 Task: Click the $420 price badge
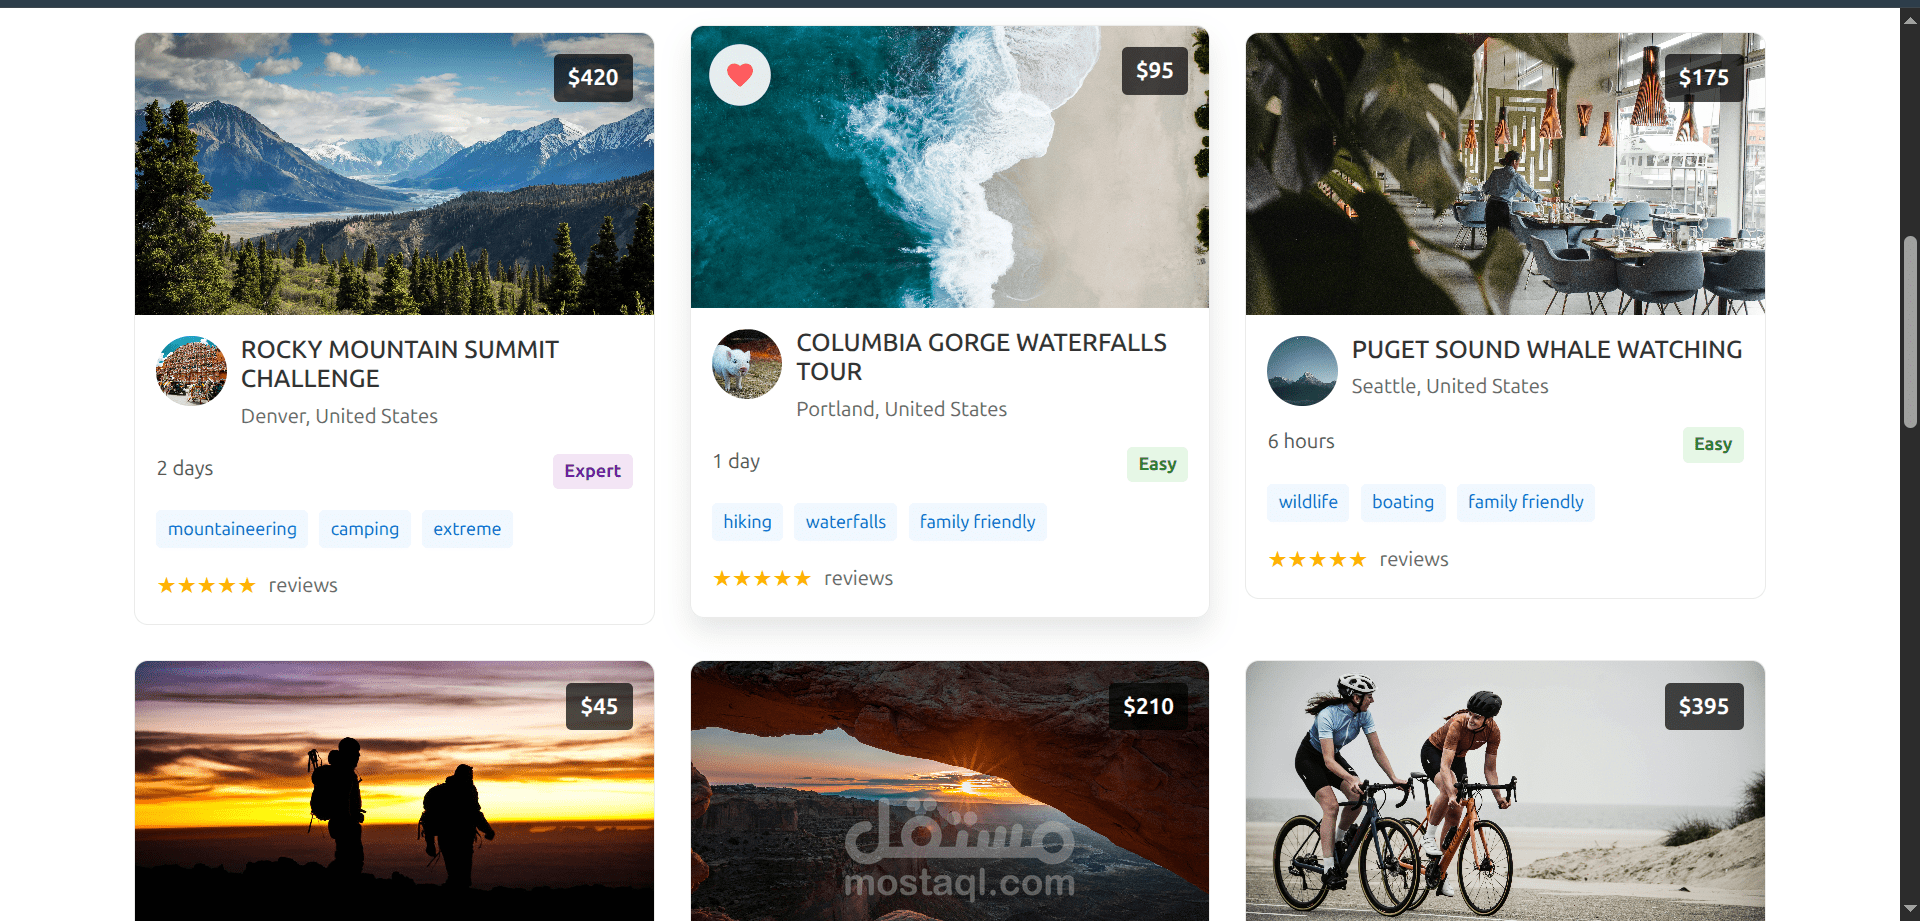click(x=593, y=78)
